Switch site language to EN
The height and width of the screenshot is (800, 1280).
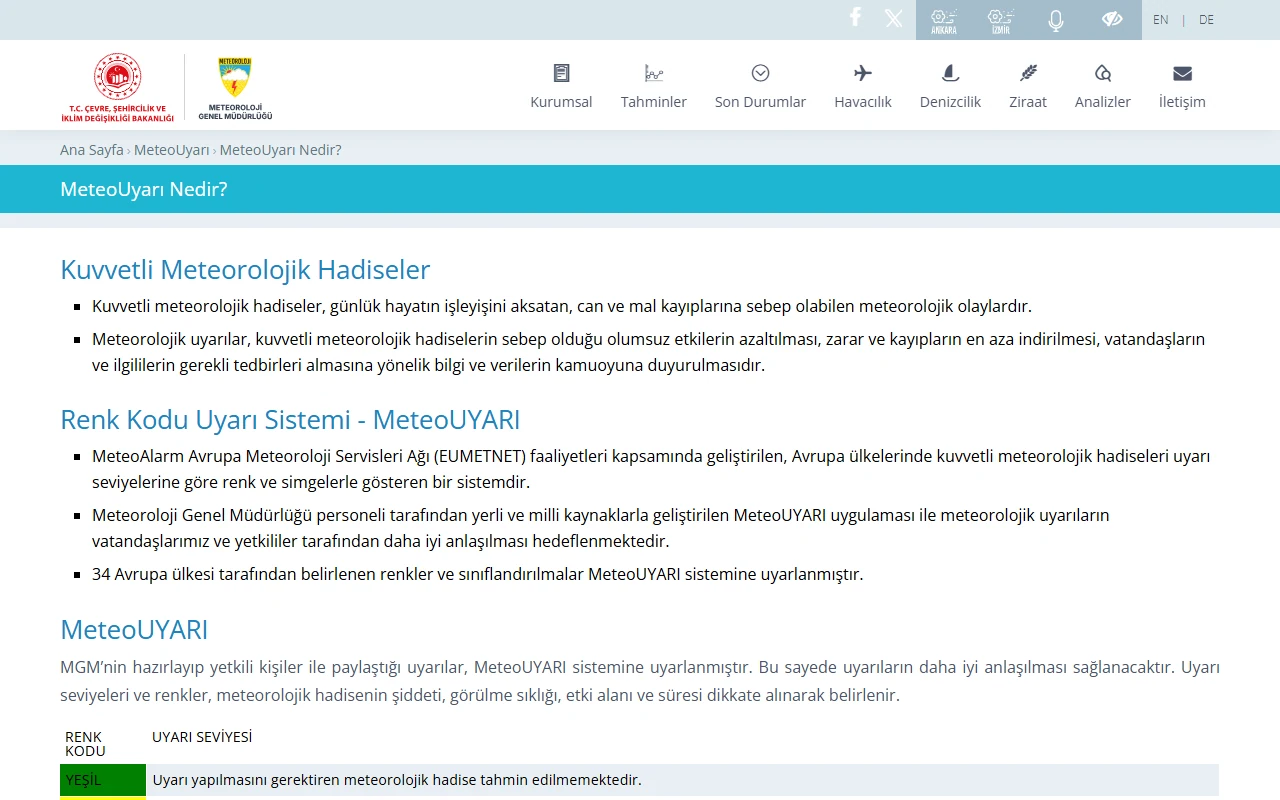click(1160, 20)
